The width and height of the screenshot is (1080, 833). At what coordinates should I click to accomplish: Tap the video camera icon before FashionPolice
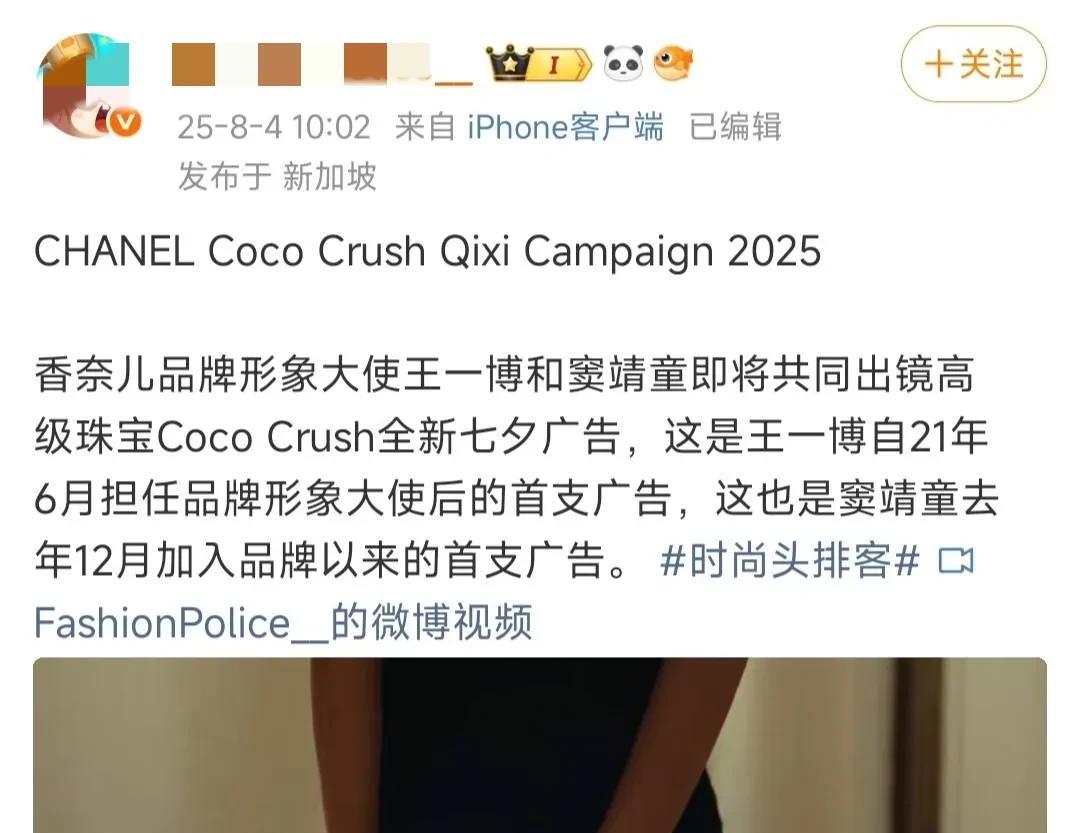click(957, 561)
